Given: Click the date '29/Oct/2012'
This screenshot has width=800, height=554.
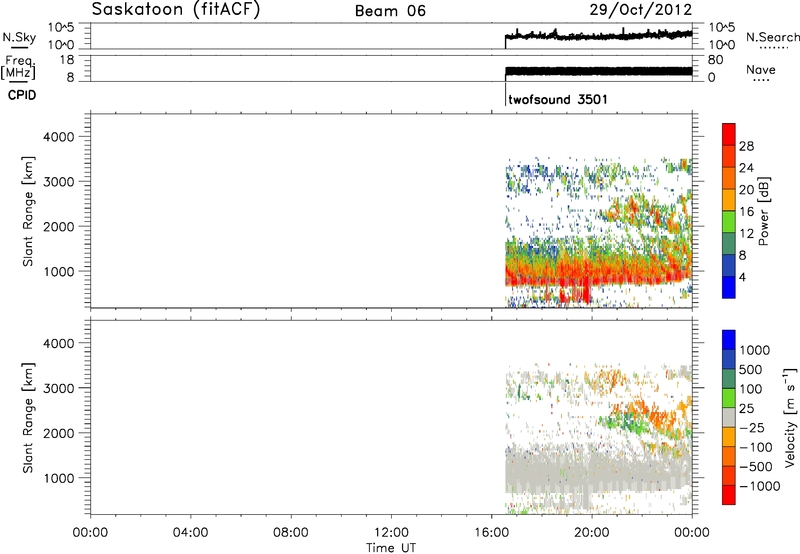Looking at the screenshot, I should (x=641, y=10).
